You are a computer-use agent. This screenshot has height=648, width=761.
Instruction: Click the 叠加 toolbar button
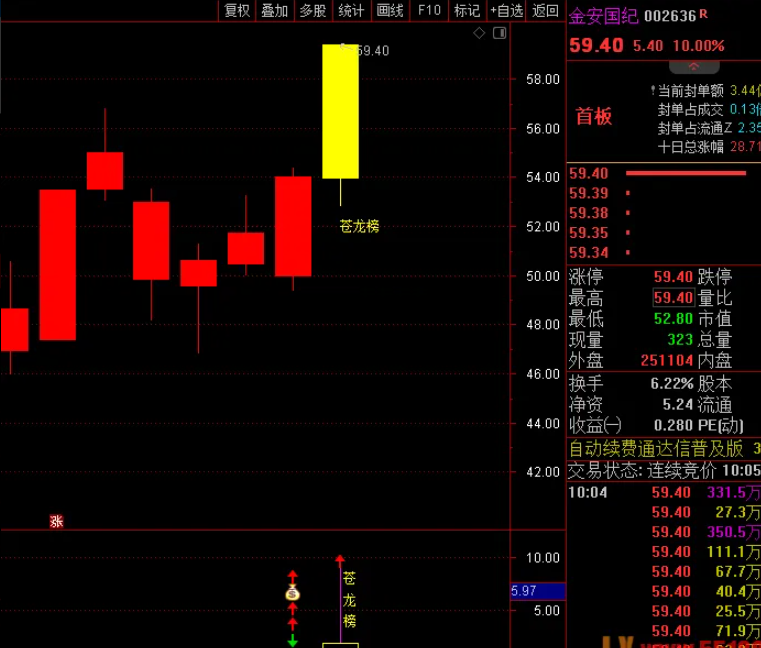[275, 10]
